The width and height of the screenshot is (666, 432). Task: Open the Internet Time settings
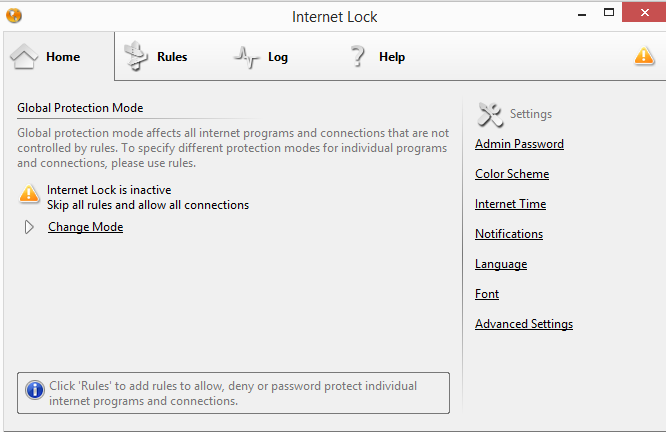pos(510,204)
